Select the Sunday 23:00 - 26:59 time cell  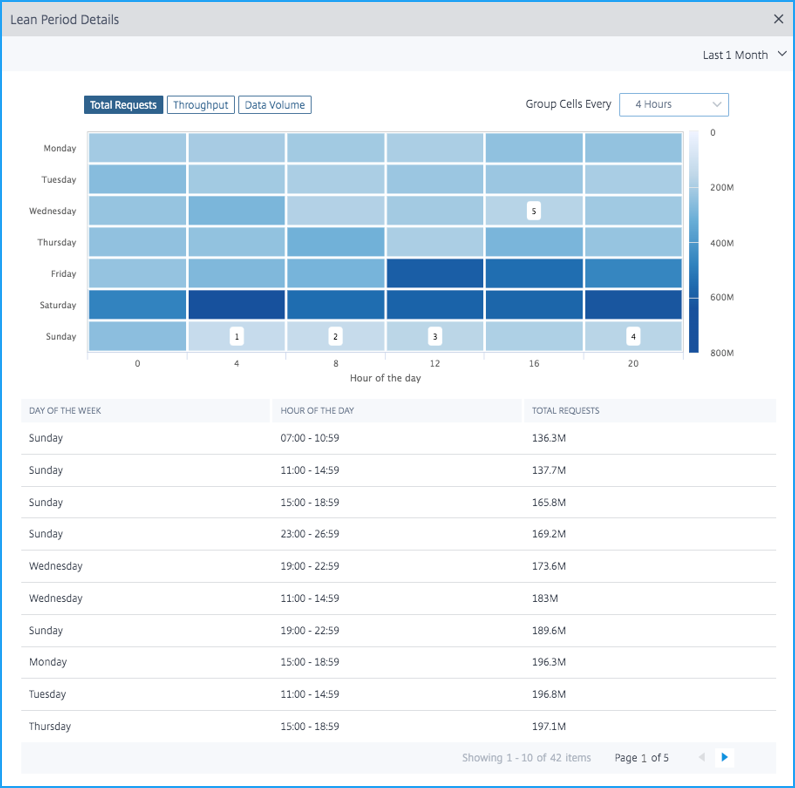(x=310, y=534)
